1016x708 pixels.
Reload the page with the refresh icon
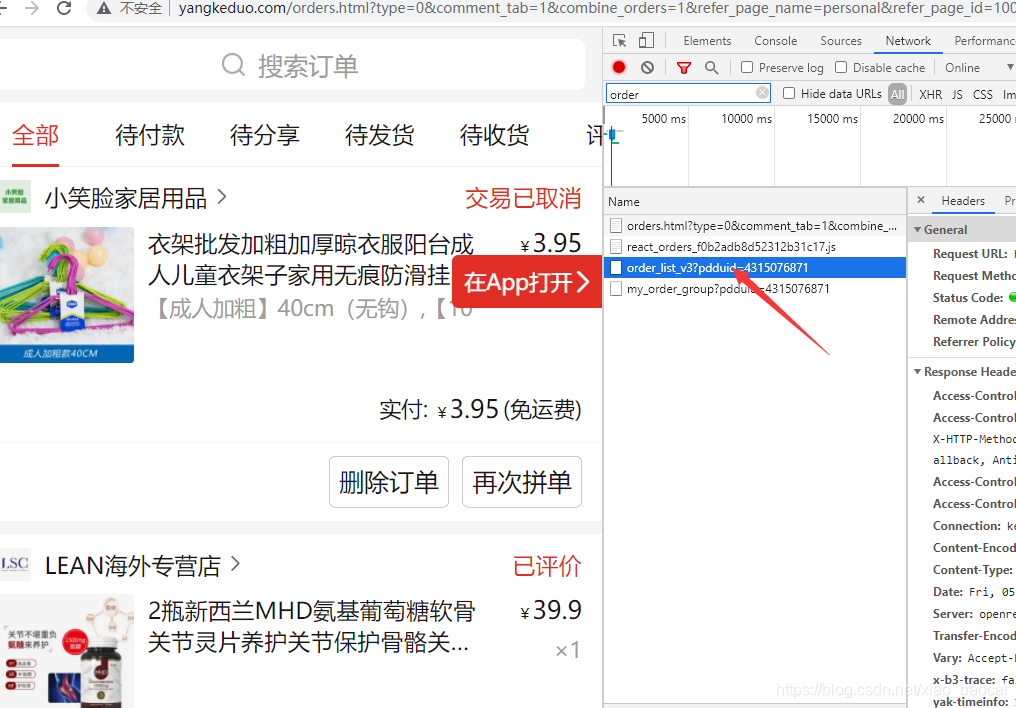pos(64,8)
